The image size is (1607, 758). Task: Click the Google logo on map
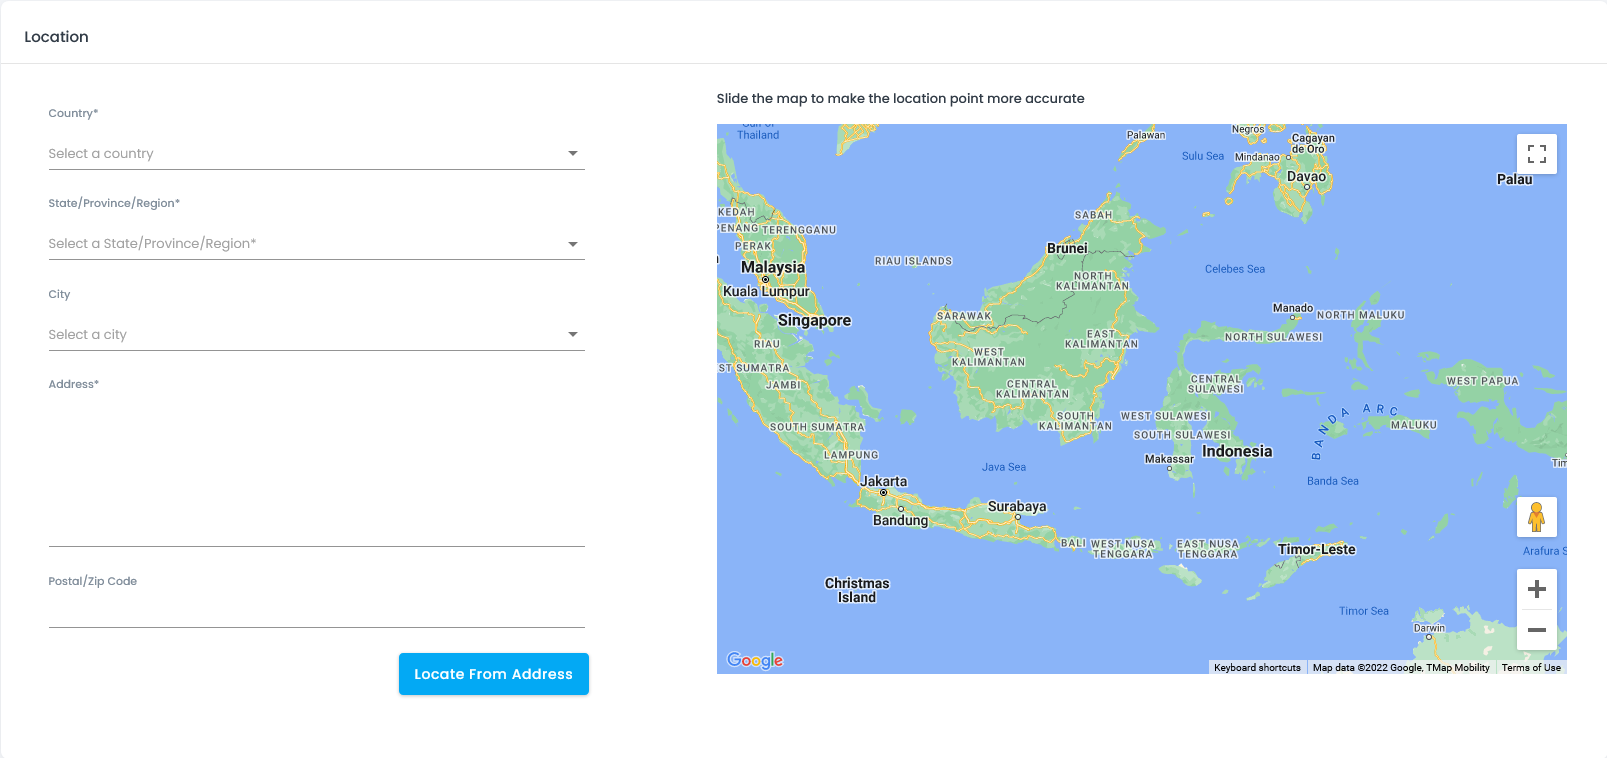pyautogui.click(x=755, y=660)
